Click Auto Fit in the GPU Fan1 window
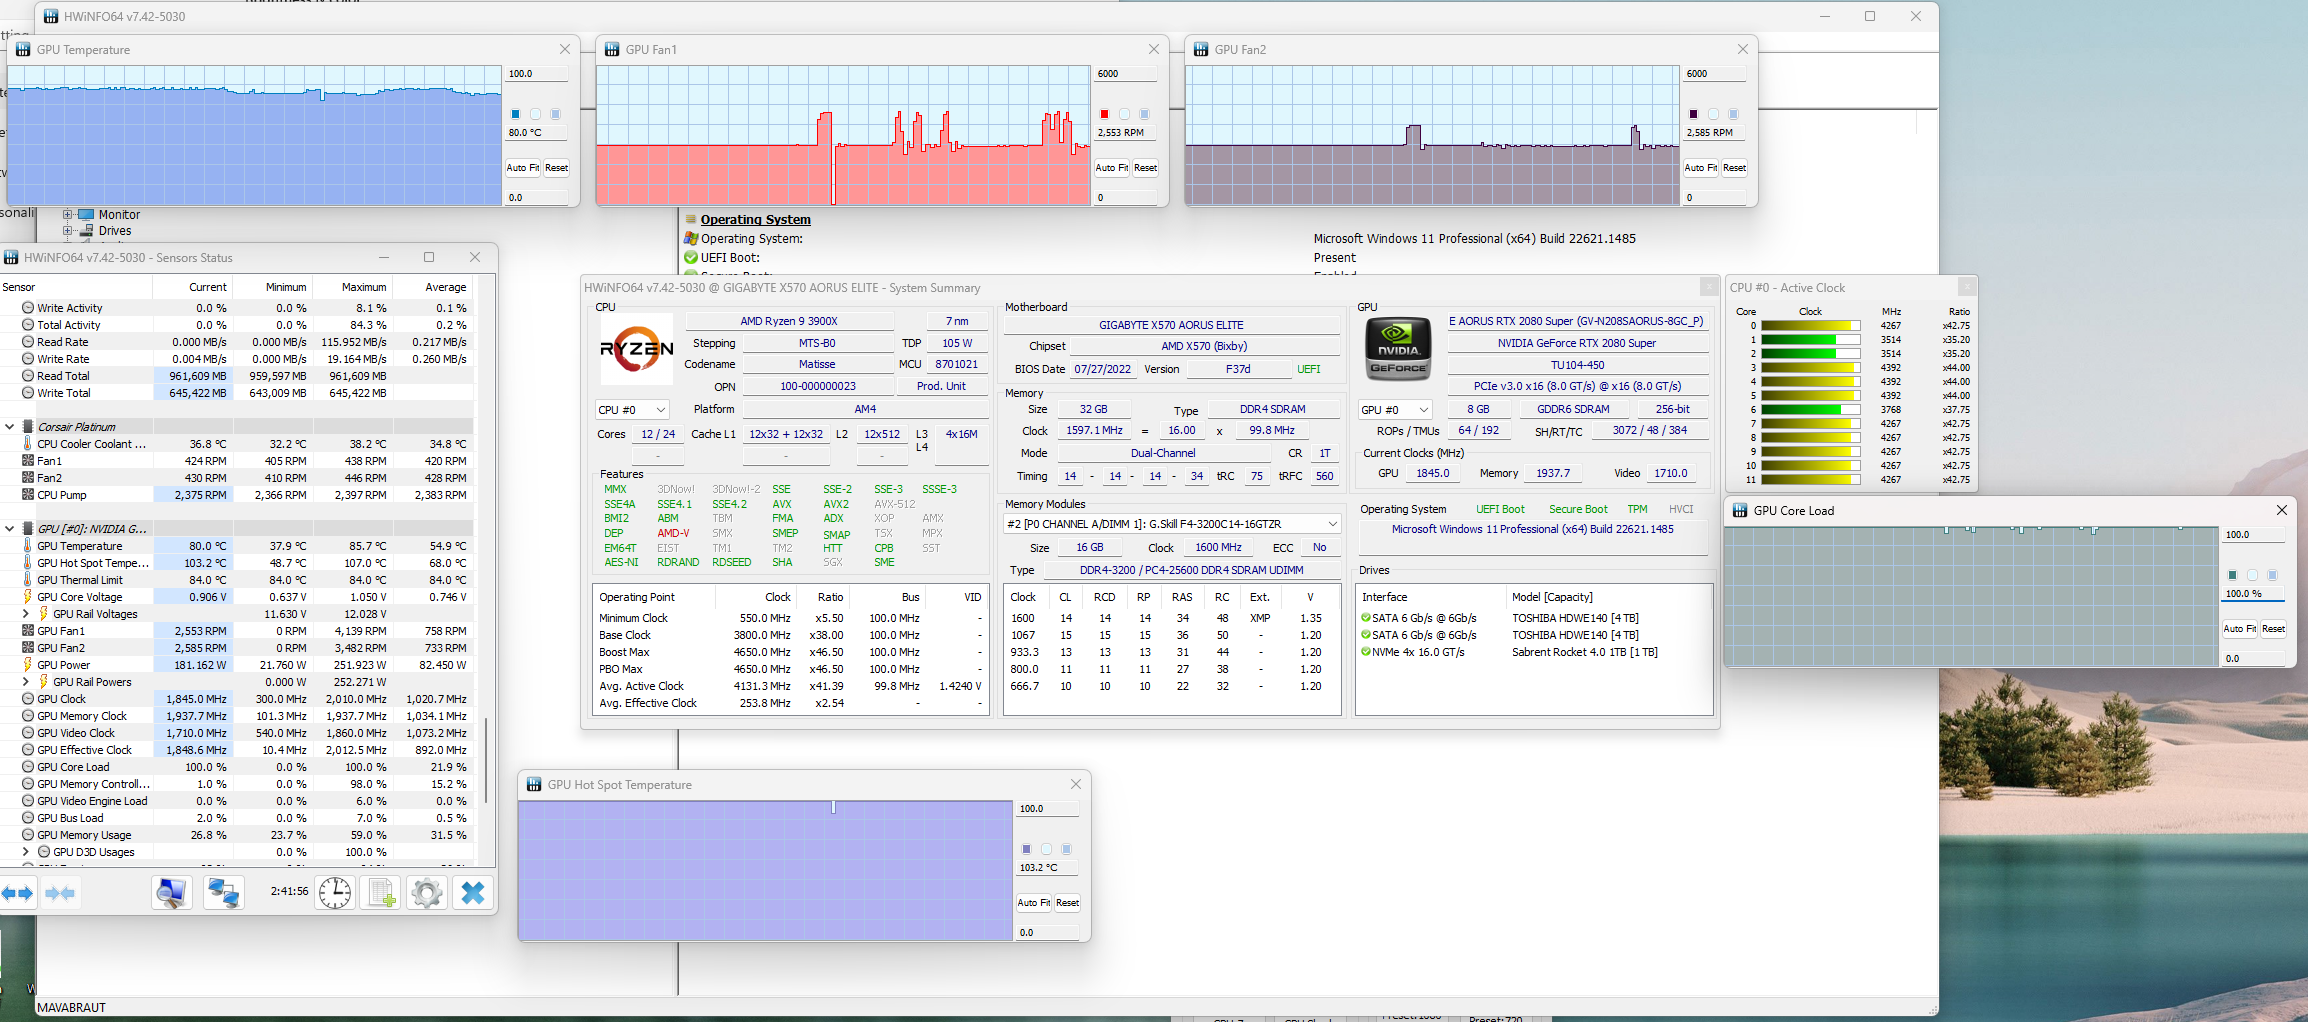Image resolution: width=2308 pixels, height=1022 pixels. pyautogui.click(x=1110, y=167)
